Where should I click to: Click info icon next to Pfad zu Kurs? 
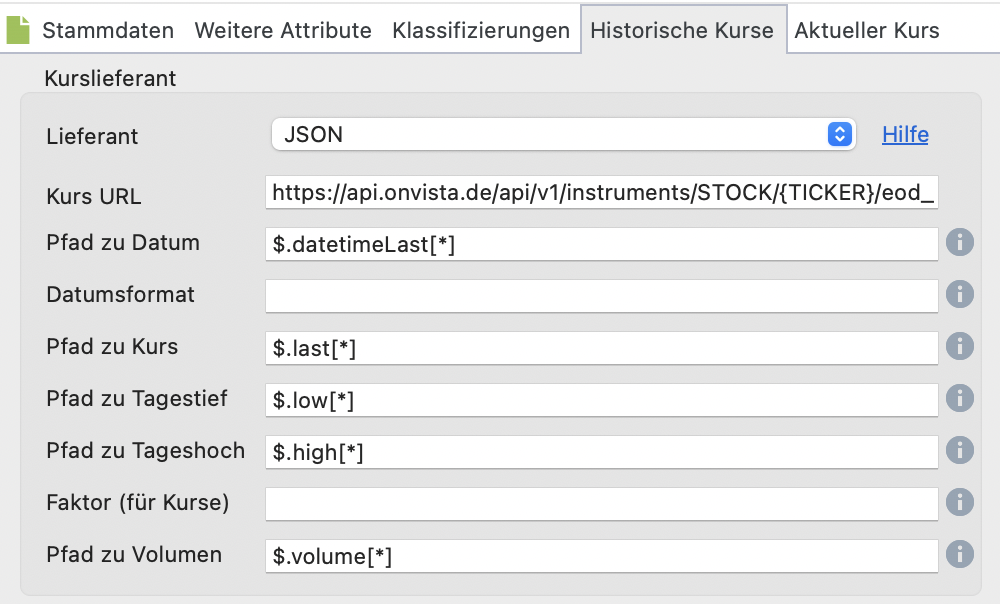click(959, 347)
